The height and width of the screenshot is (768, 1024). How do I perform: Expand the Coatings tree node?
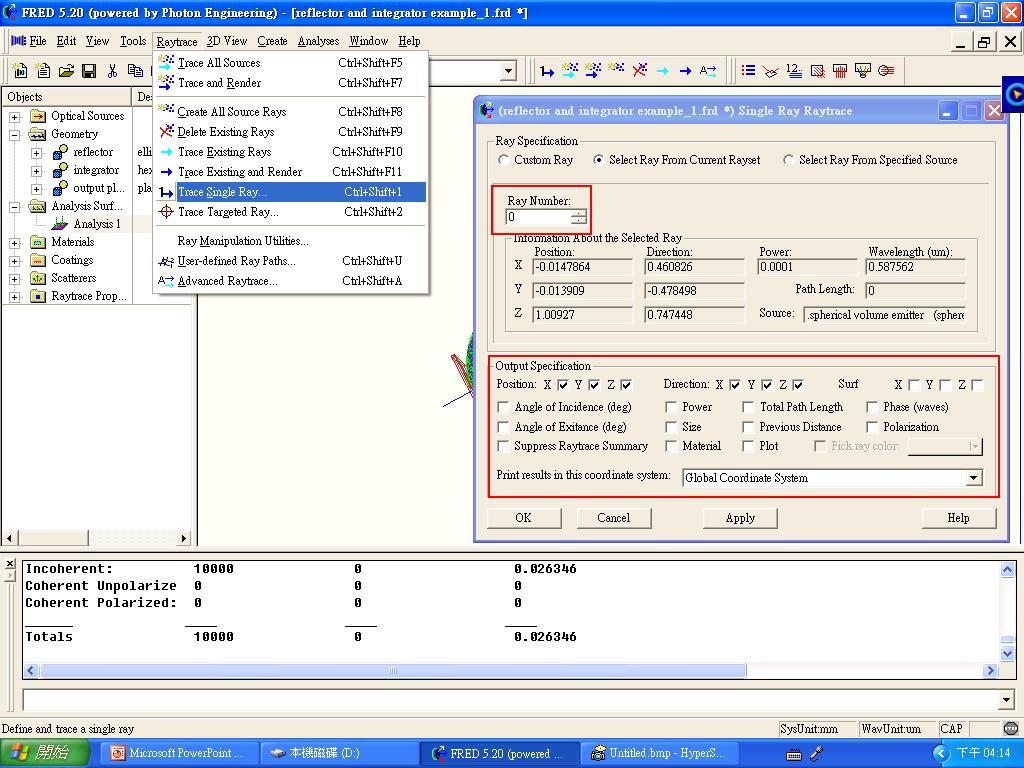point(14,261)
